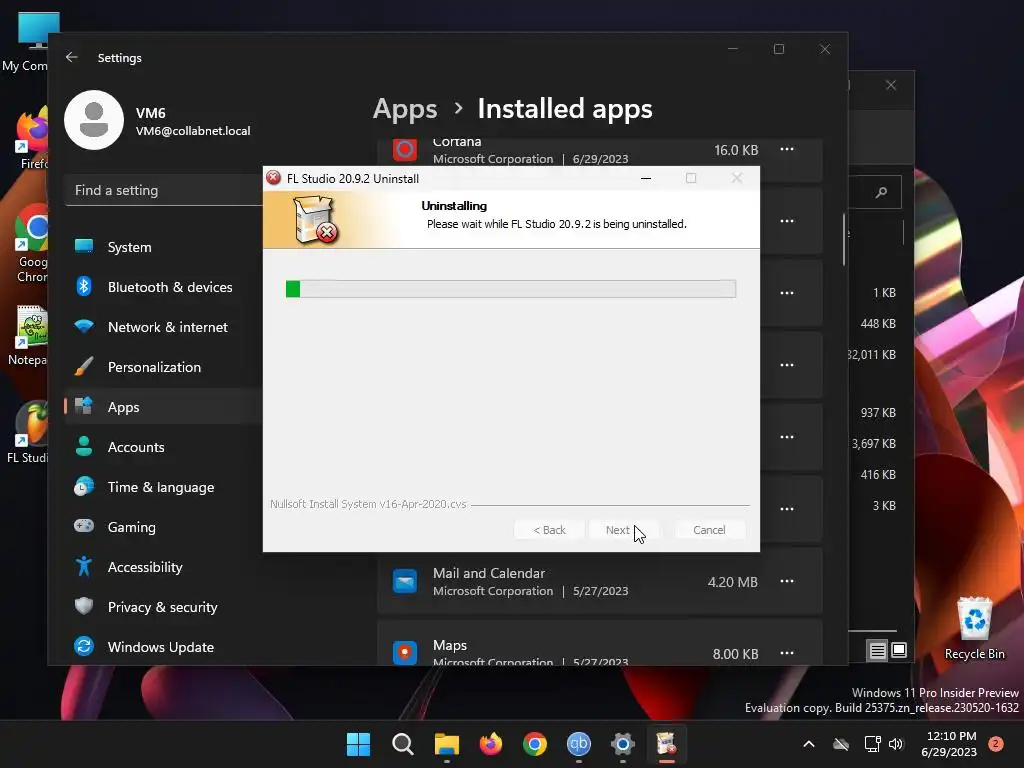1024x768 pixels.
Task: Click the Windows Update sync icon
Action: pos(84,646)
